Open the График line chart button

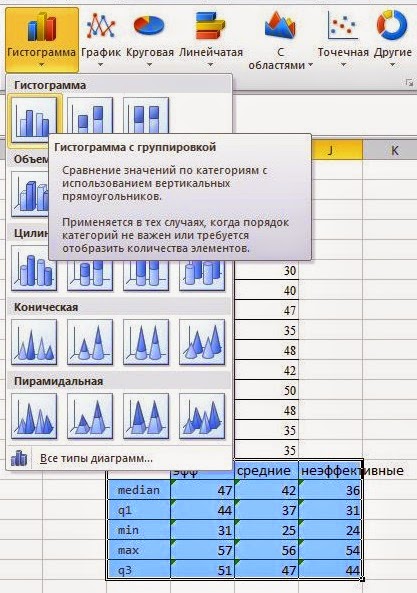click(101, 40)
